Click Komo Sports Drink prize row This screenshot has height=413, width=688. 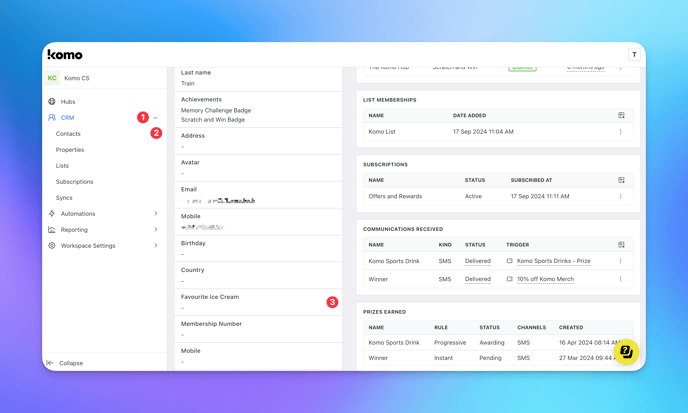(x=498, y=342)
